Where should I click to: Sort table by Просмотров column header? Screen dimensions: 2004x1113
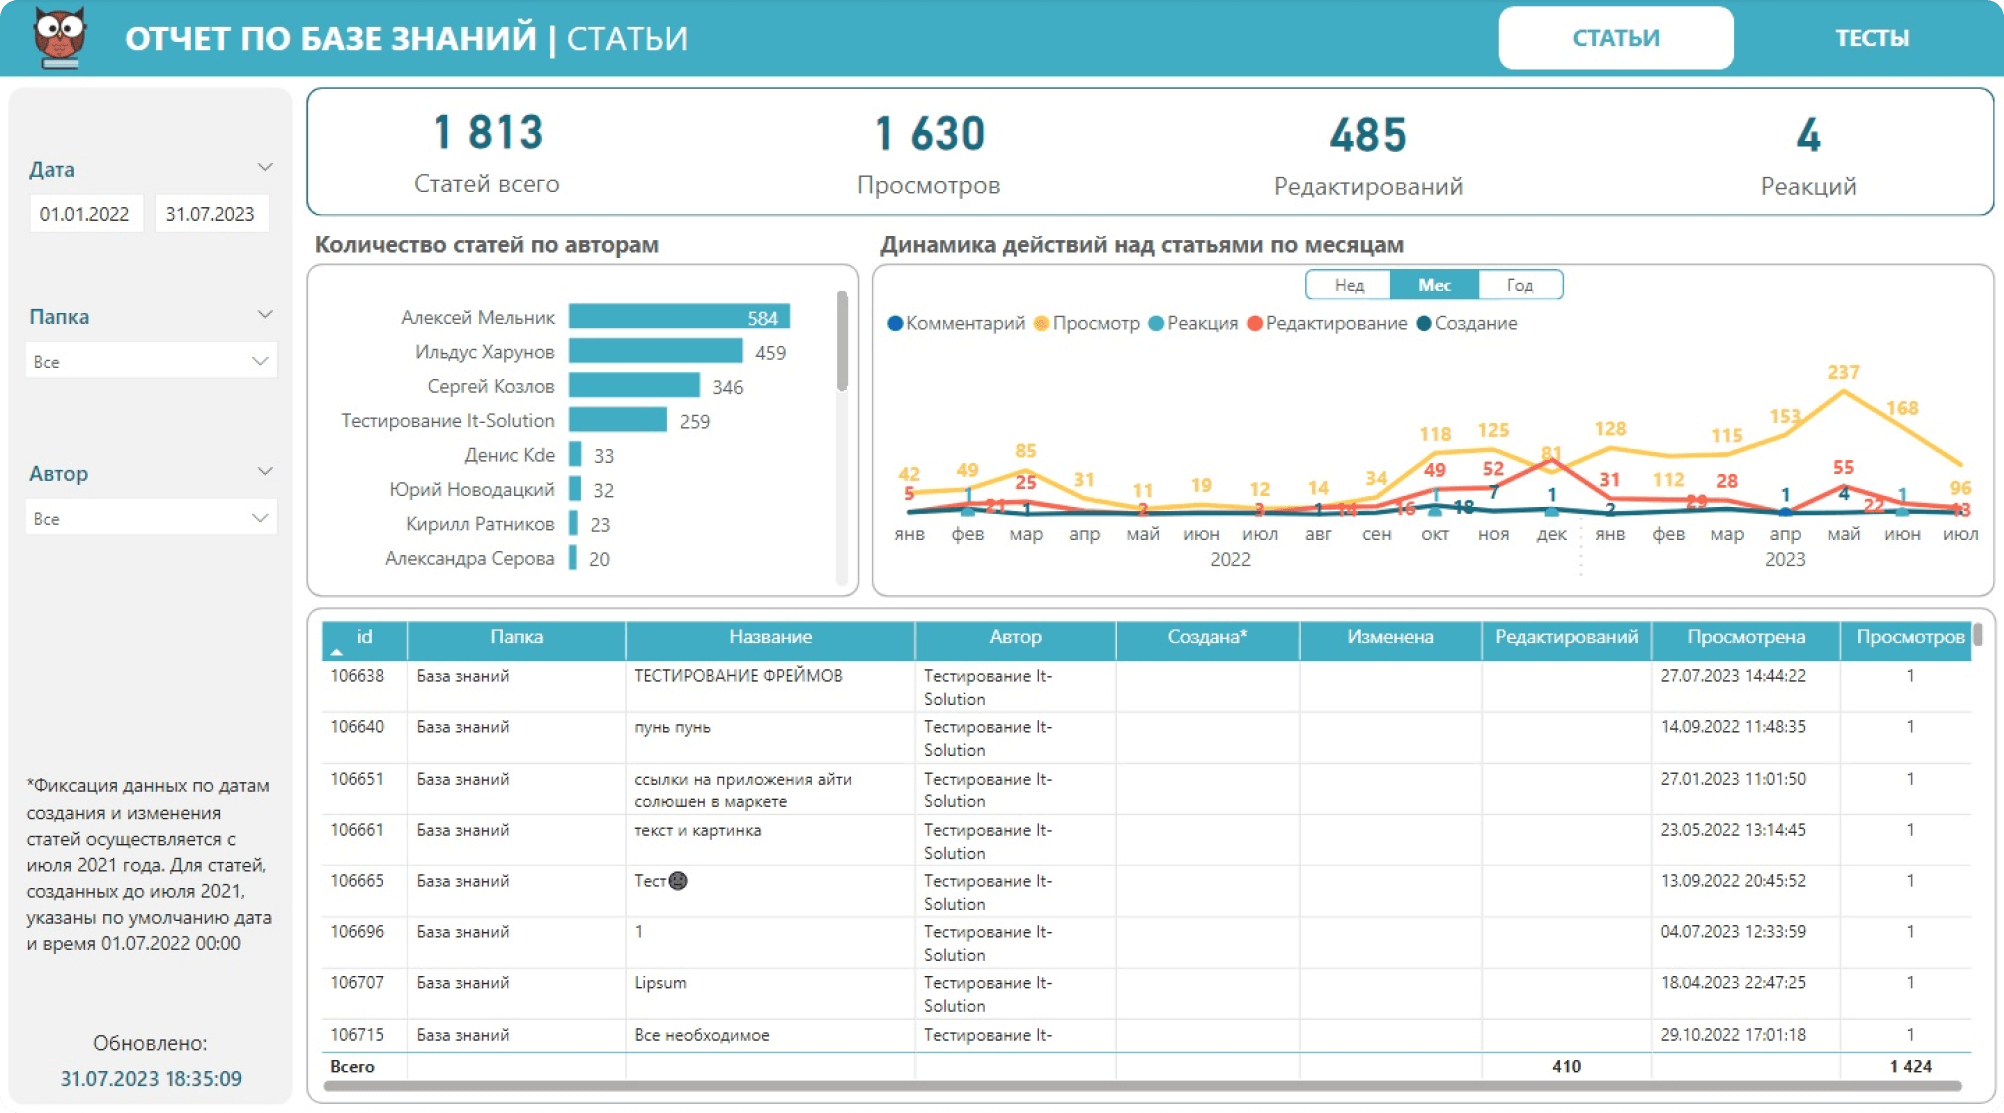coord(1908,637)
